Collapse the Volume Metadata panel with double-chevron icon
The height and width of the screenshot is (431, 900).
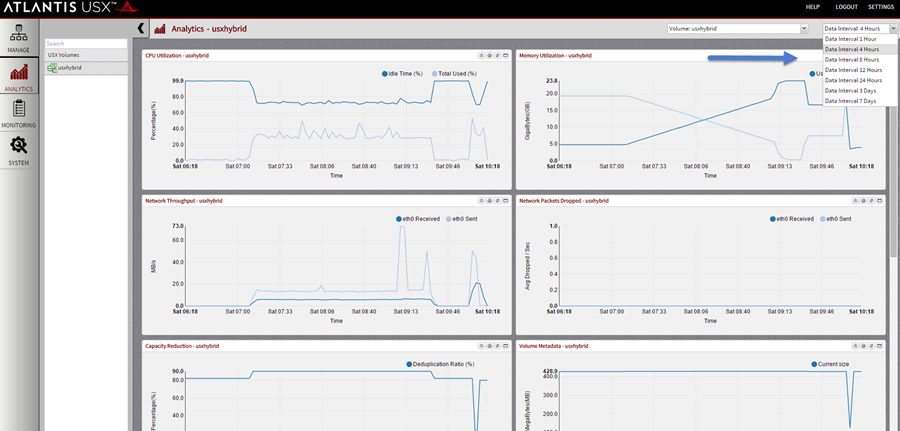coord(855,346)
